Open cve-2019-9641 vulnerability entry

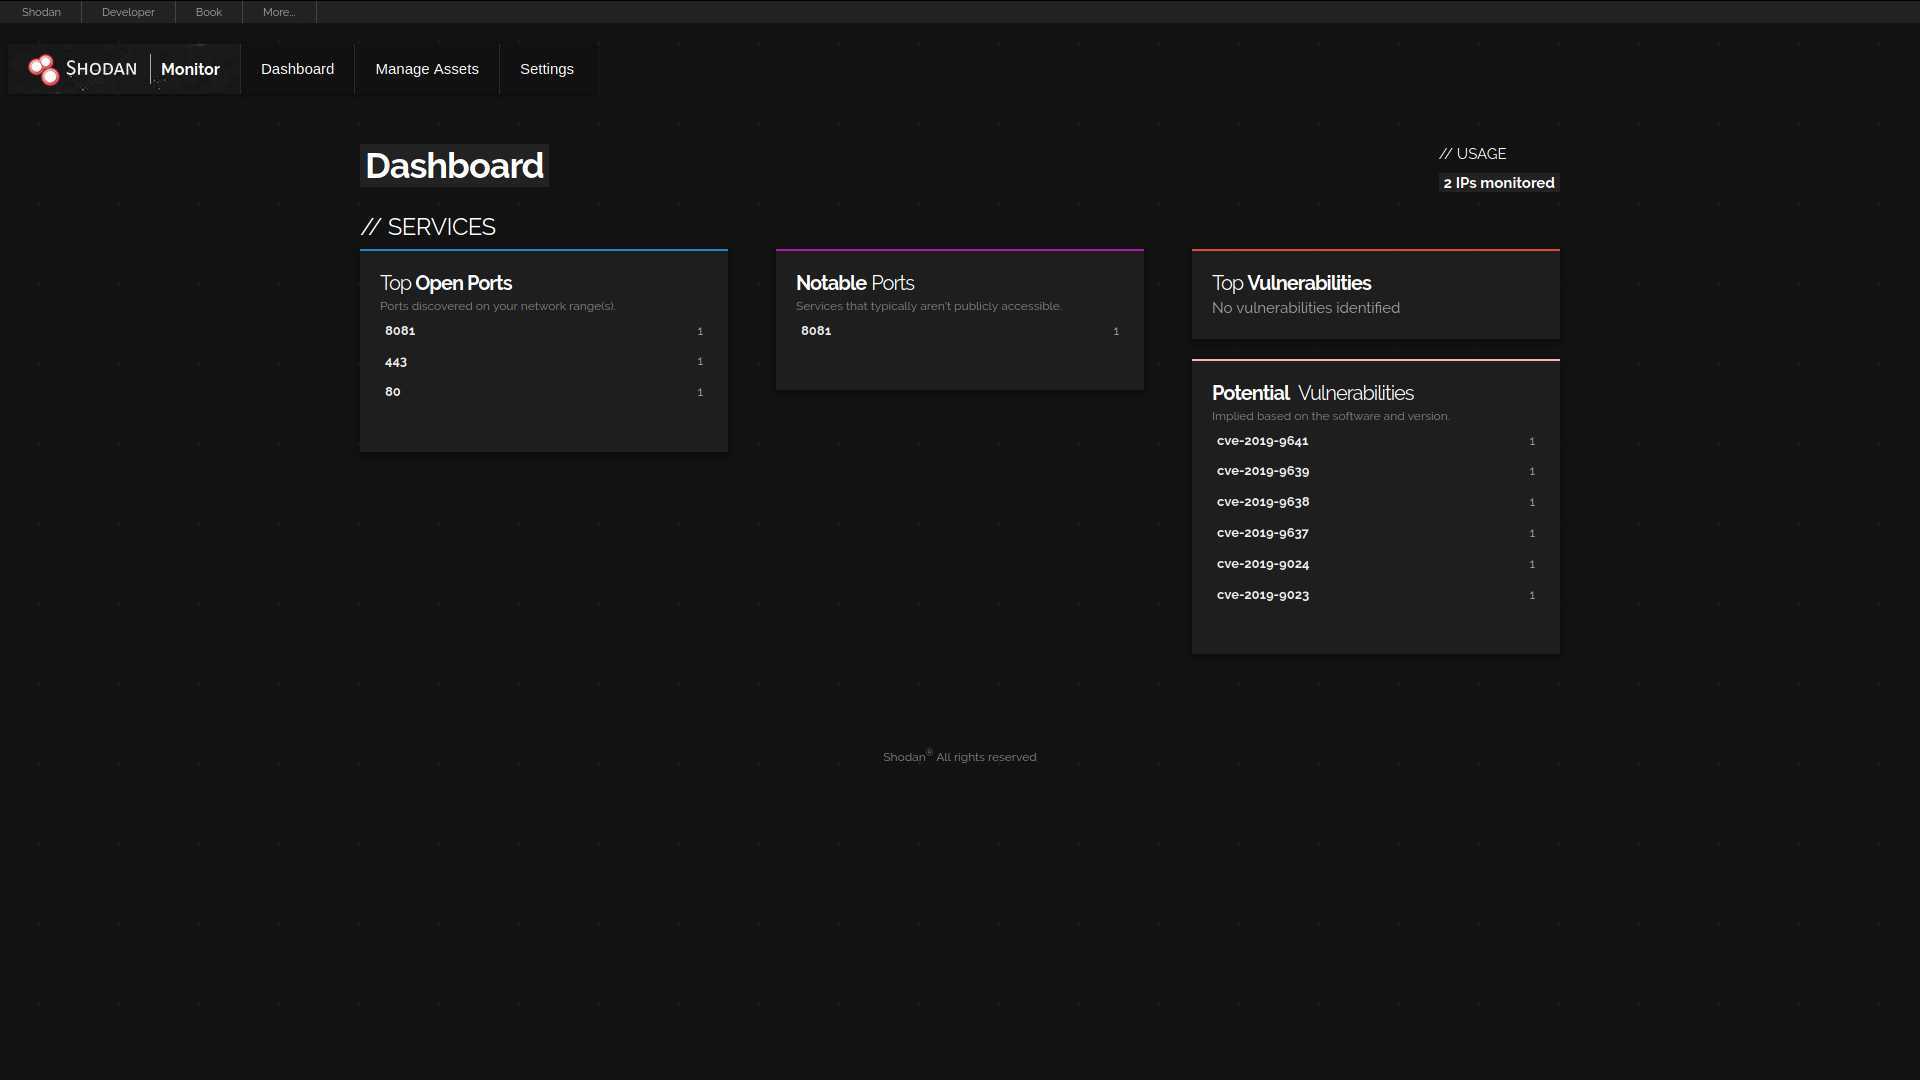click(x=1262, y=441)
